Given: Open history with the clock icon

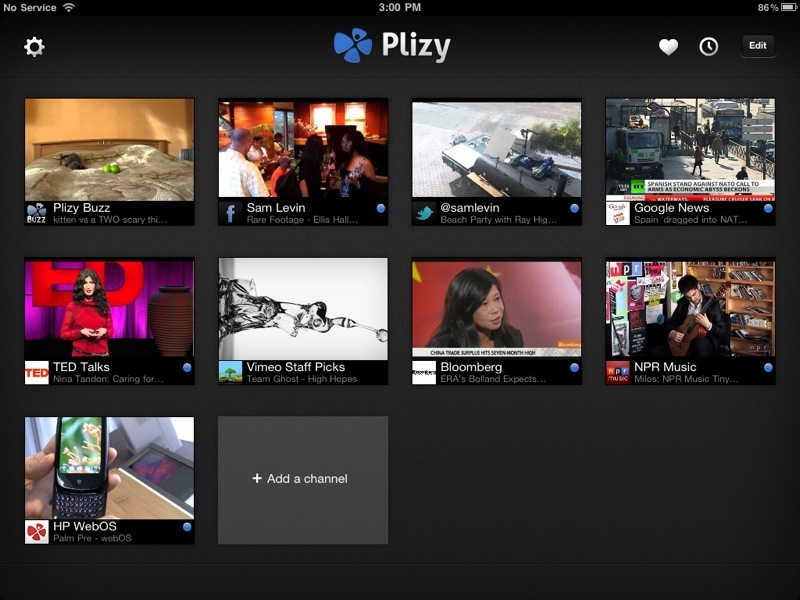Looking at the screenshot, I should click(x=708, y=47).
